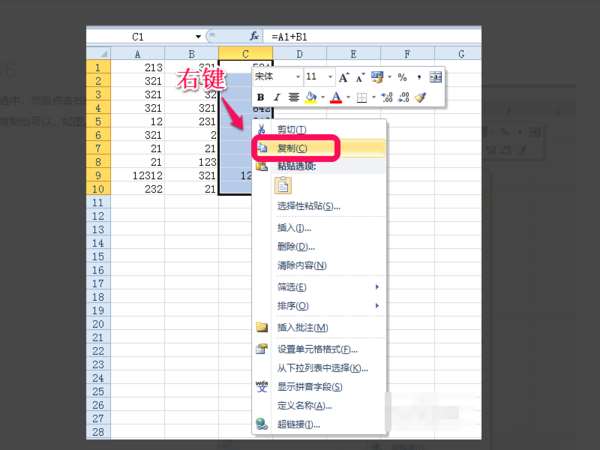The height and width of the screenshot is (450, 600).
Task: Center align text via mini toolbar
Action: 293,98
